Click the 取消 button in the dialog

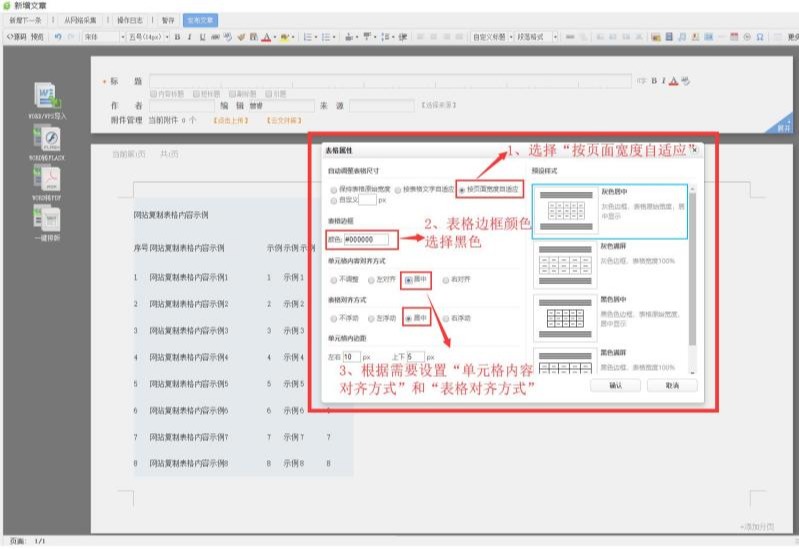[x=671, y=385]
